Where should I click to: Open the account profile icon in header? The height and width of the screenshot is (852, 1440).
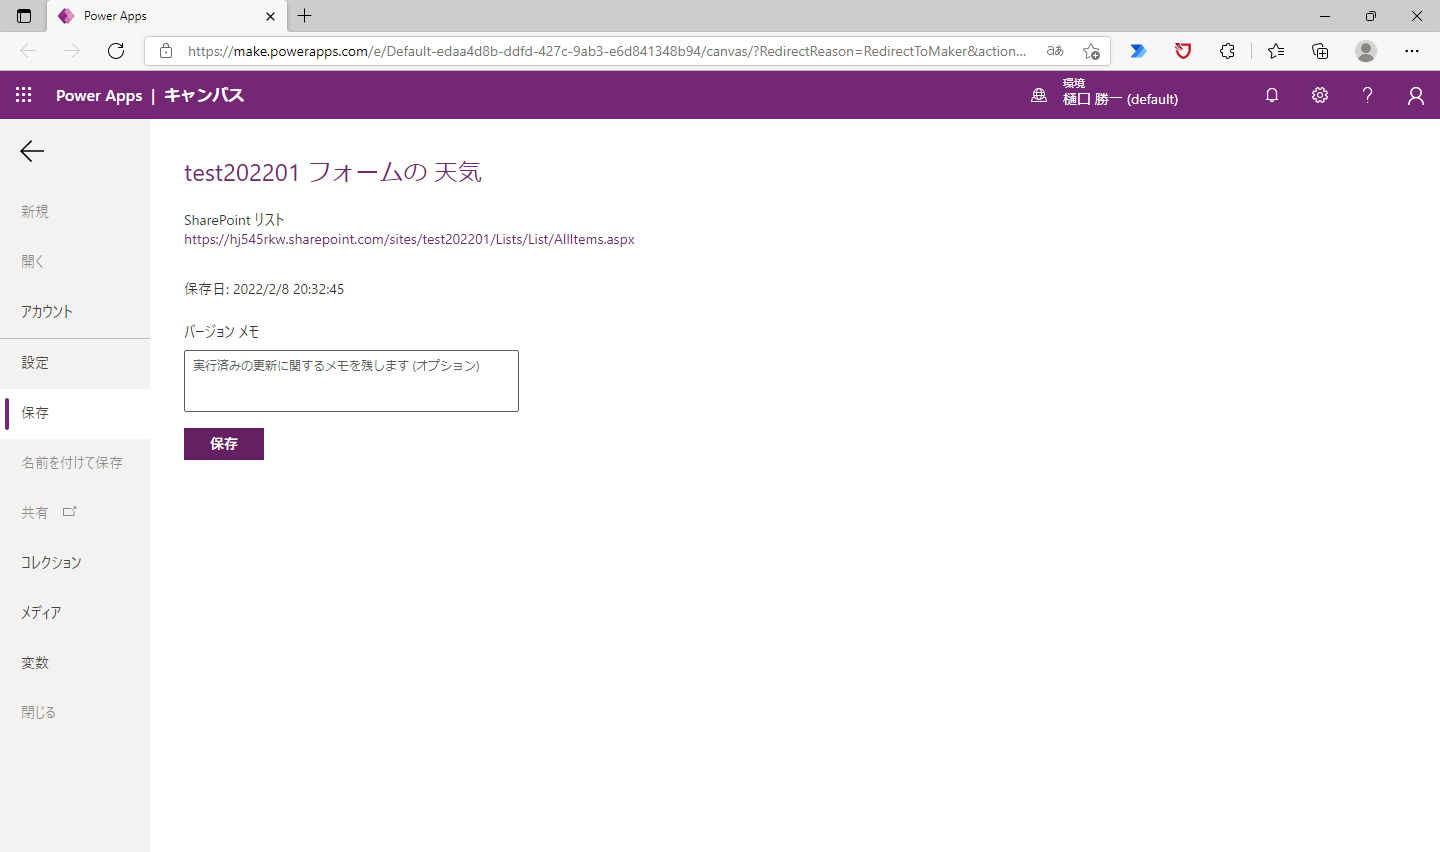[1416, 95]
